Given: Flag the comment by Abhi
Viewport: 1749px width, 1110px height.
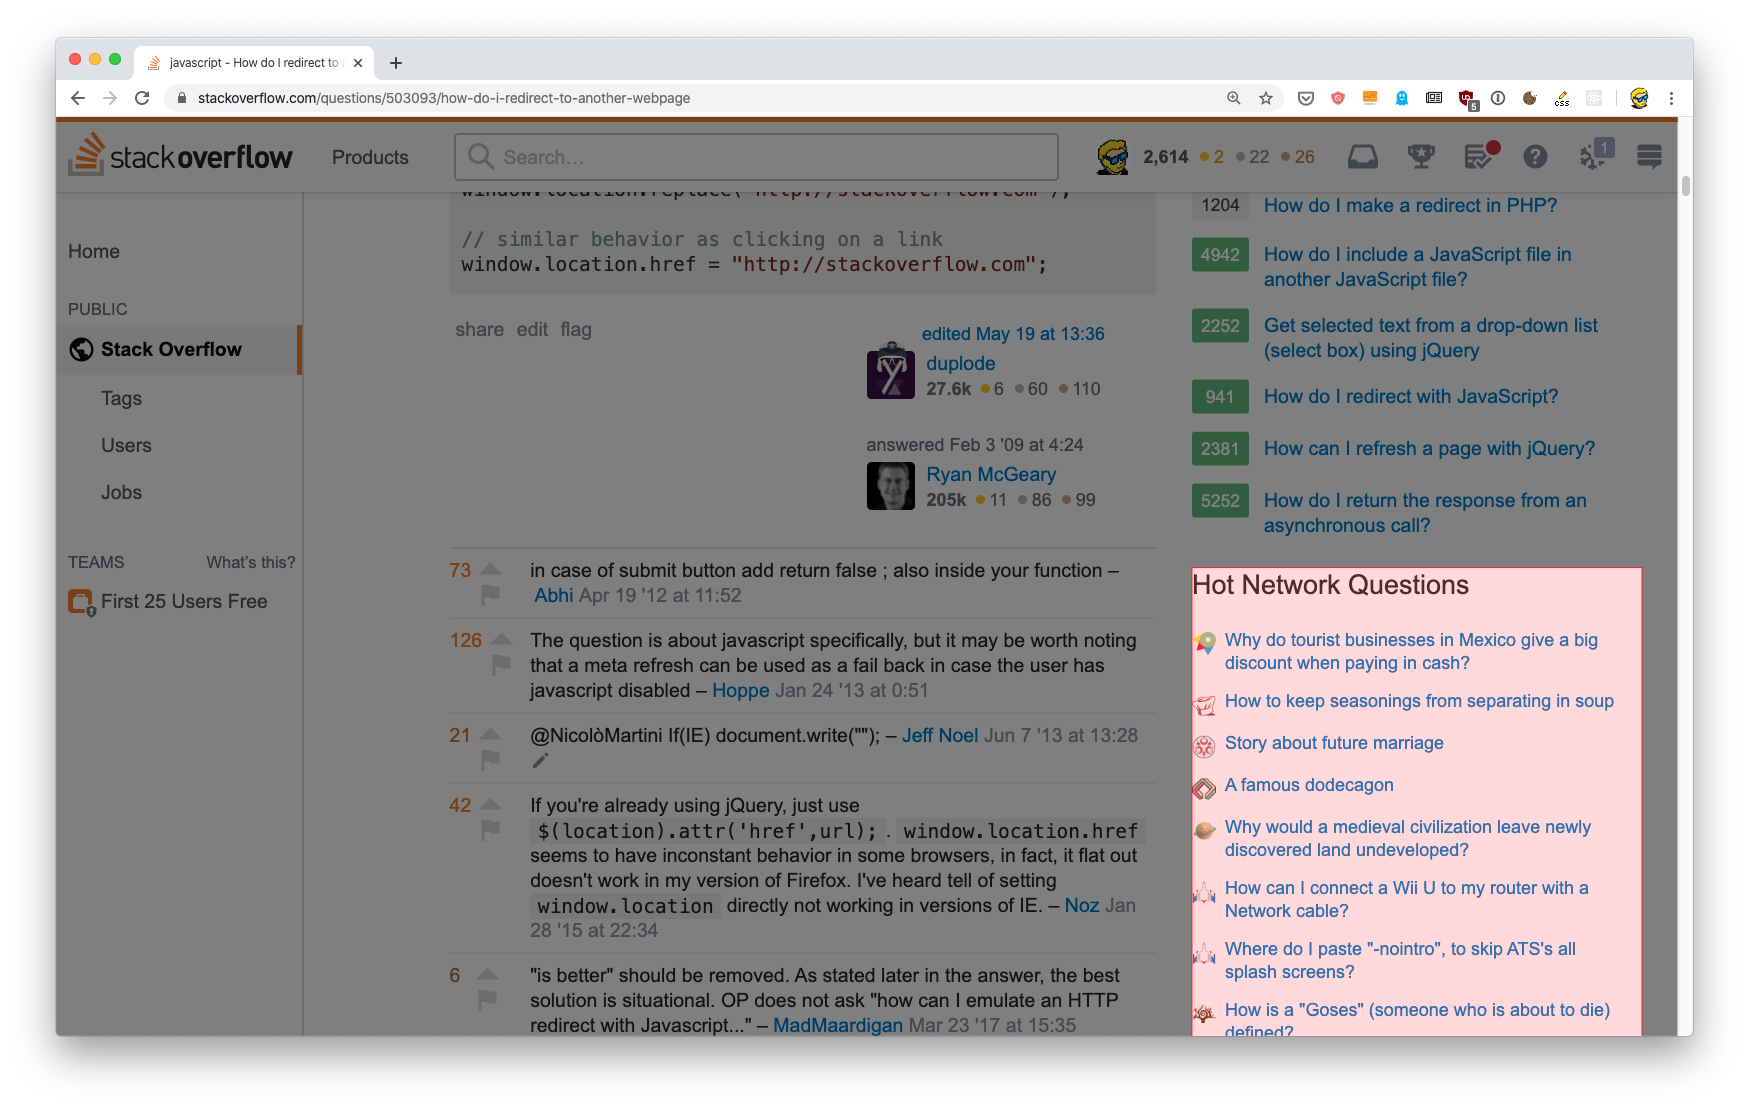Looking at the screenshot, I should point(490,595).
